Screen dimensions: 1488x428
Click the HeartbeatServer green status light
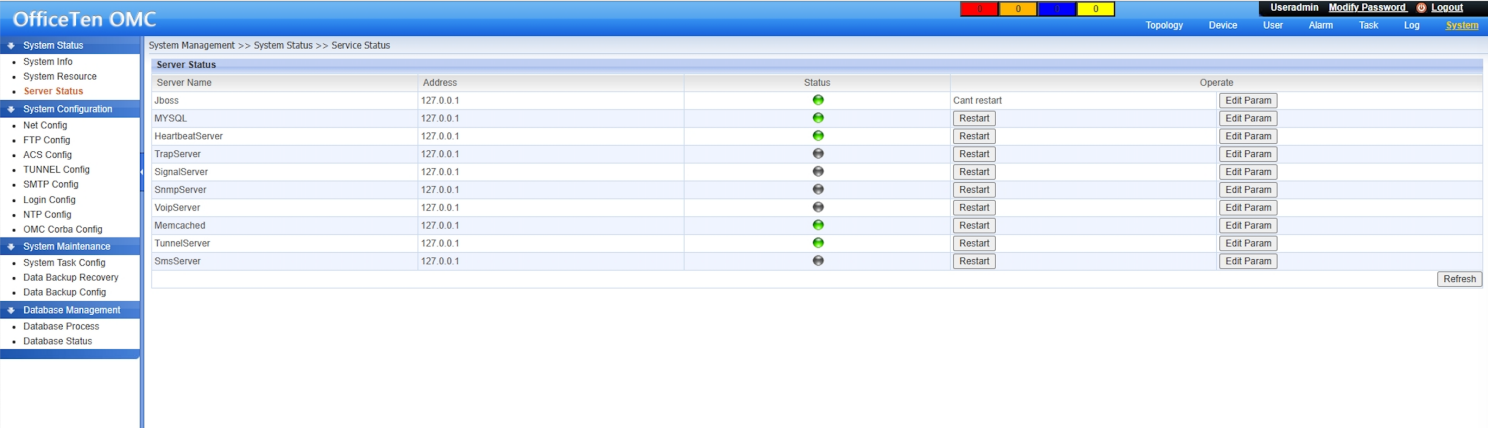[x=818, y=136]
